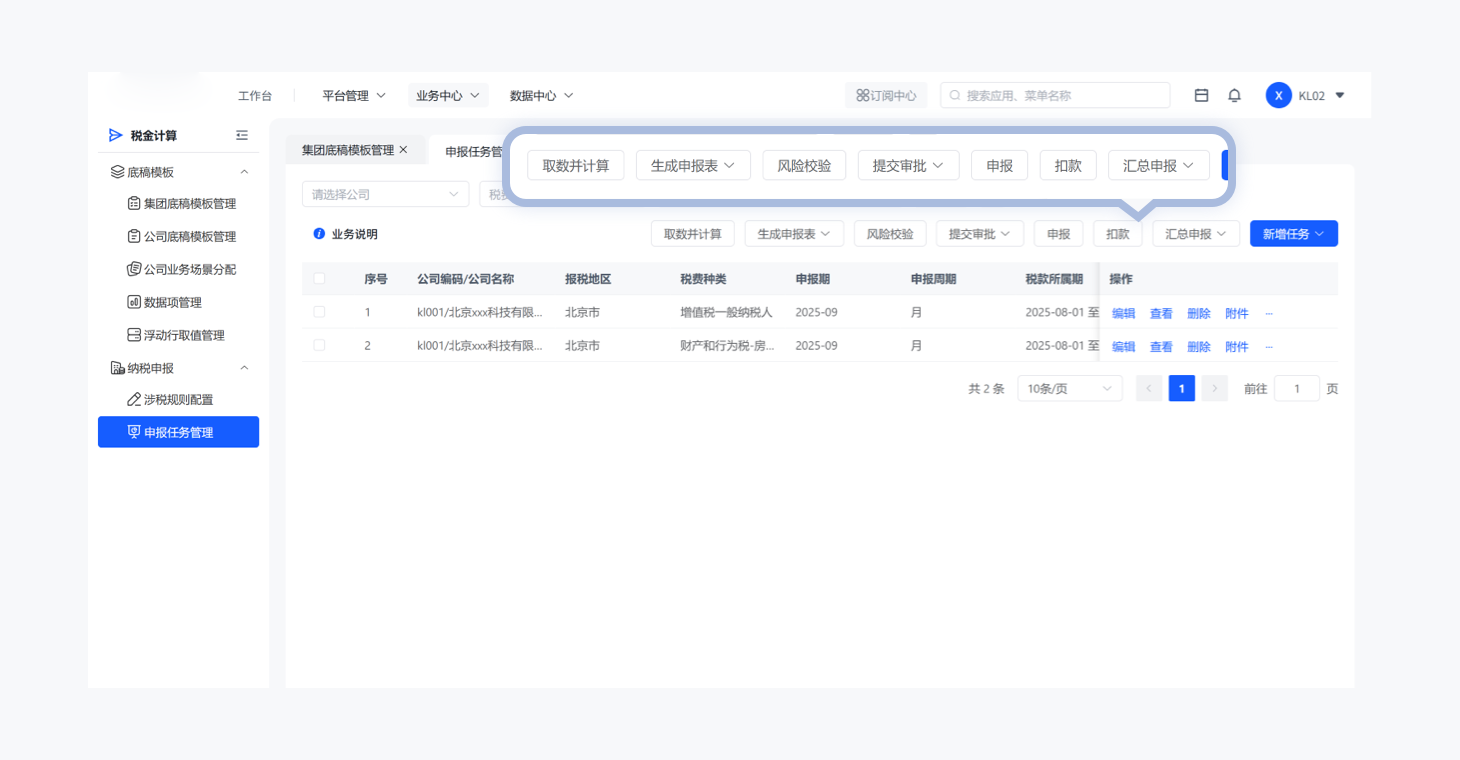Click the notification bell icon
1460x760 pixels.
tap(1234, 96)
